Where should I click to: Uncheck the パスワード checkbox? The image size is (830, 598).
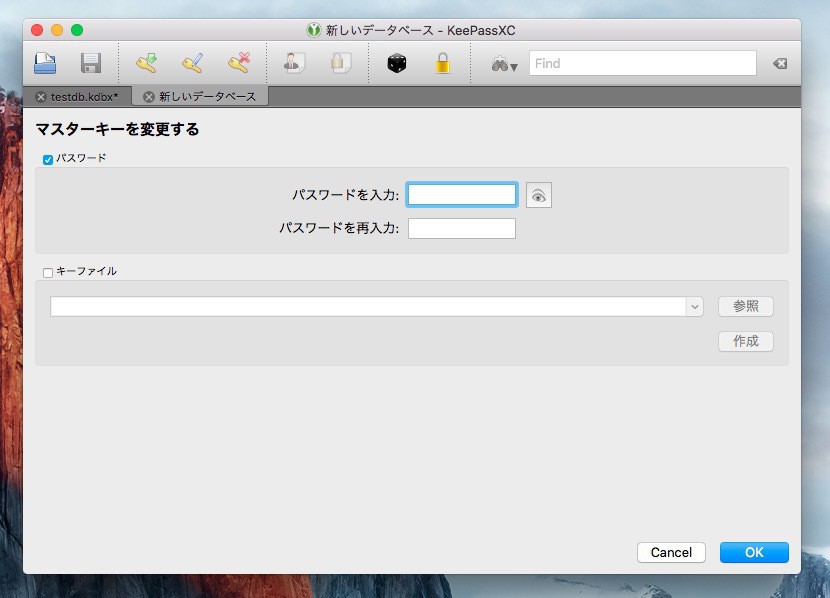(x=48, y=159)
